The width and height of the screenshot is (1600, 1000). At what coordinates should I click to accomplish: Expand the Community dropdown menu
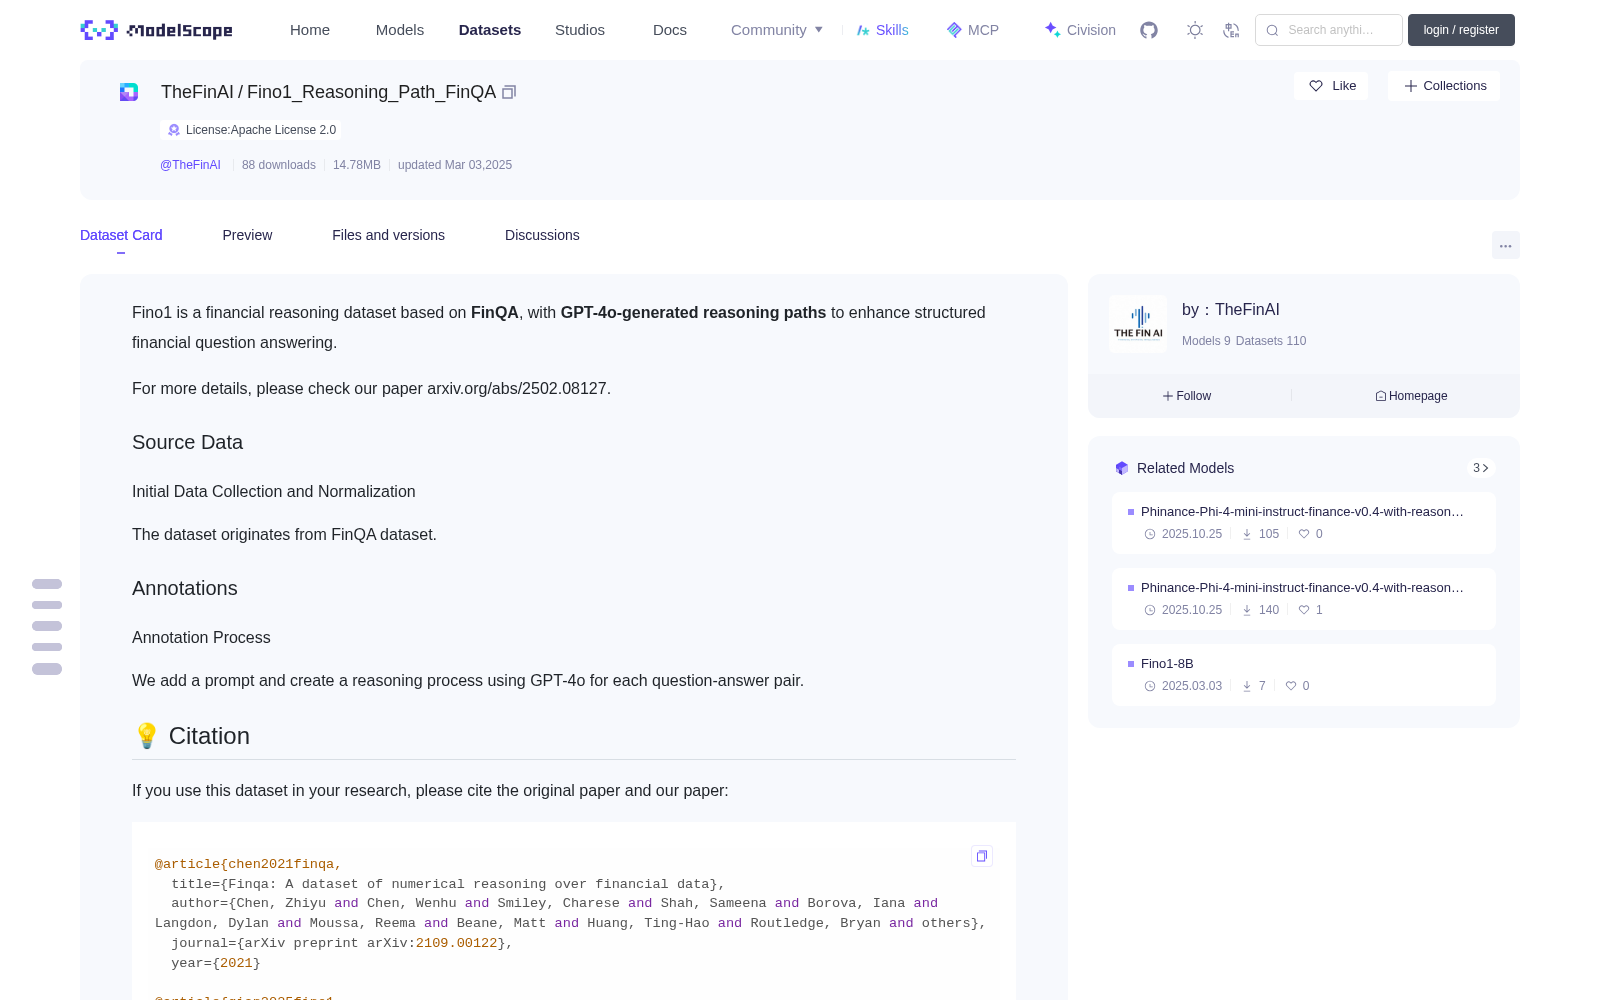point(777,30)
